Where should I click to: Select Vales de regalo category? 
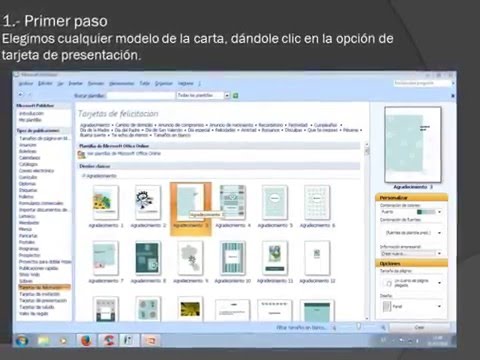pyautogui.click(x=34, y=313)
